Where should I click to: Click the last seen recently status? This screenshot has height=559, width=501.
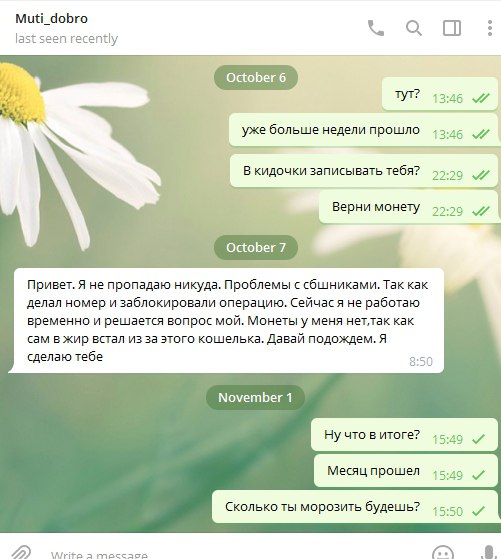(66, 39)
